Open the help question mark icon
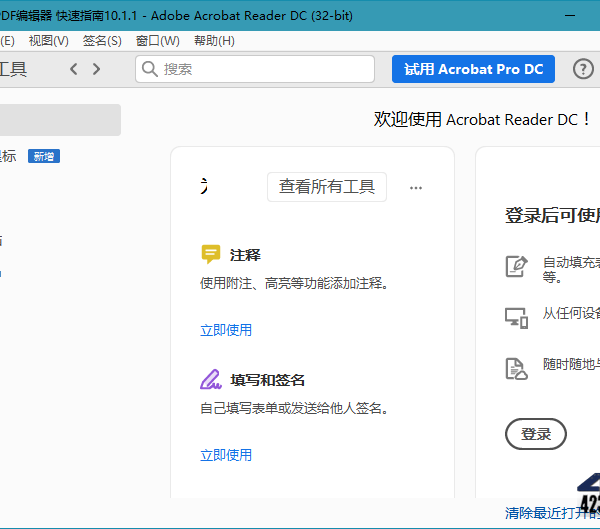 coord(583,69)
